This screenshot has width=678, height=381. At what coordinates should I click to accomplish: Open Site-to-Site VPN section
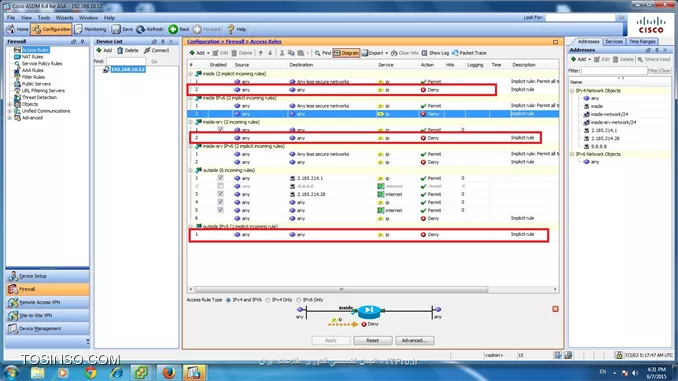point(48,315)
